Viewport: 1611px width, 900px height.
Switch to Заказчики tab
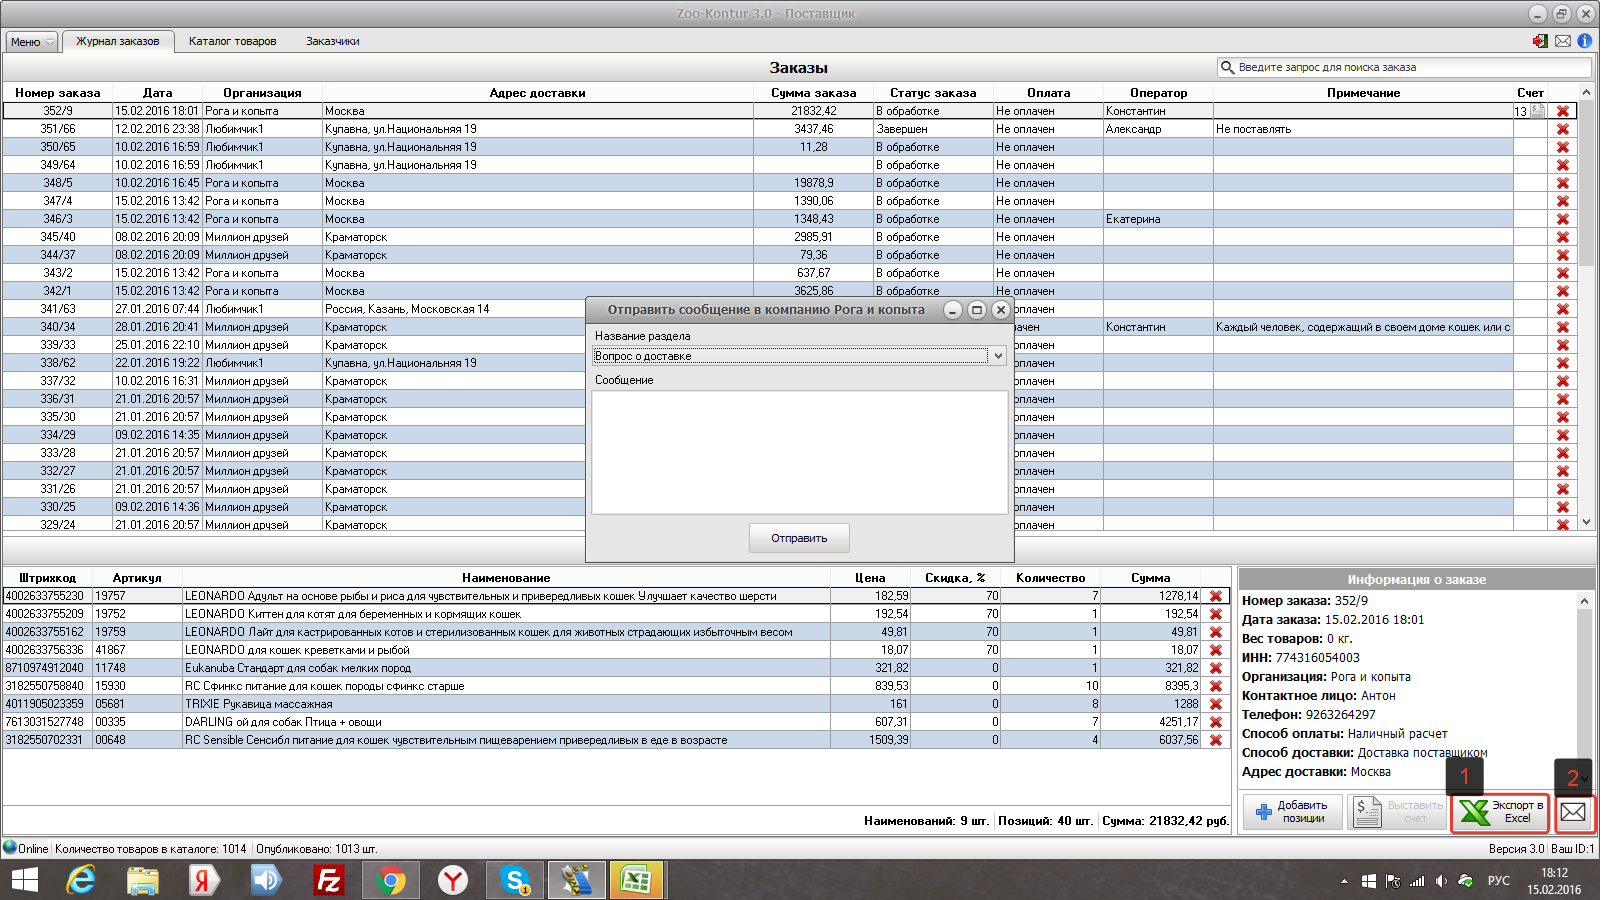click(x=332, y=41)
